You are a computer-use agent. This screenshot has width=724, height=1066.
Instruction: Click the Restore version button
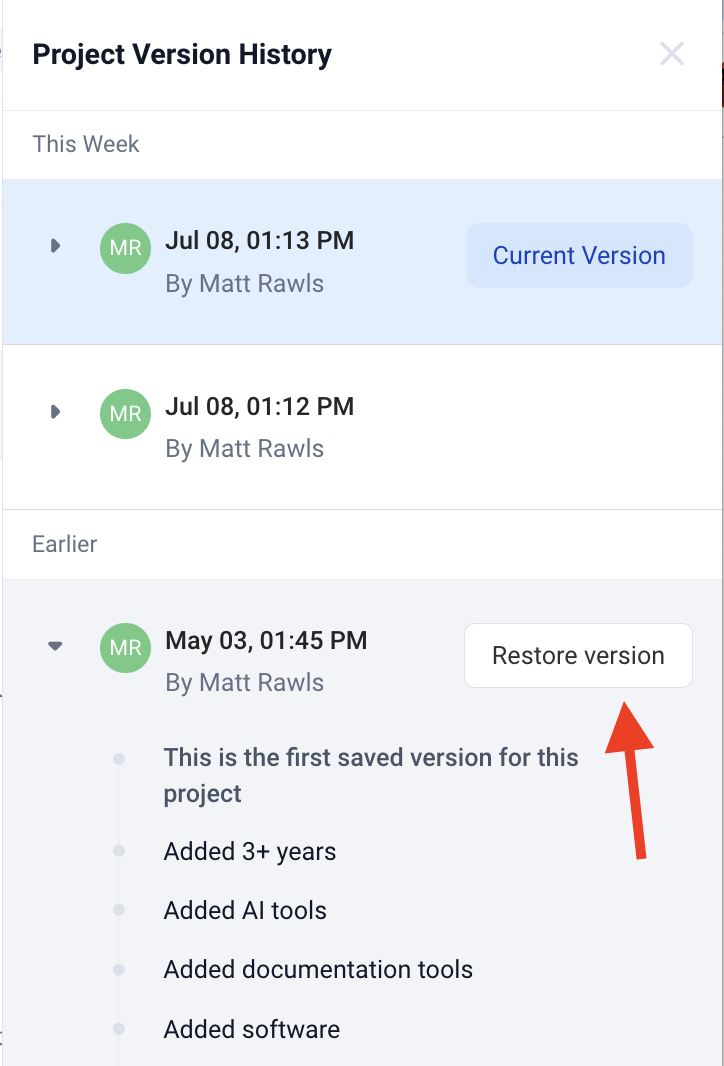click(x=578, y=655)
